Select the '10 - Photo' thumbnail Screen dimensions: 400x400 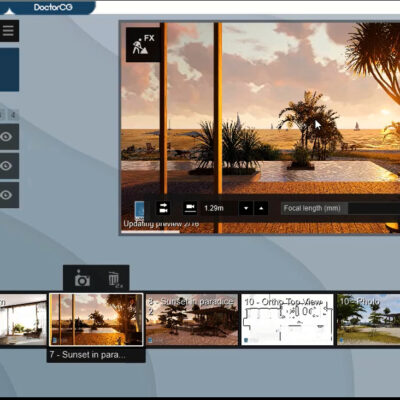[368, 319]
